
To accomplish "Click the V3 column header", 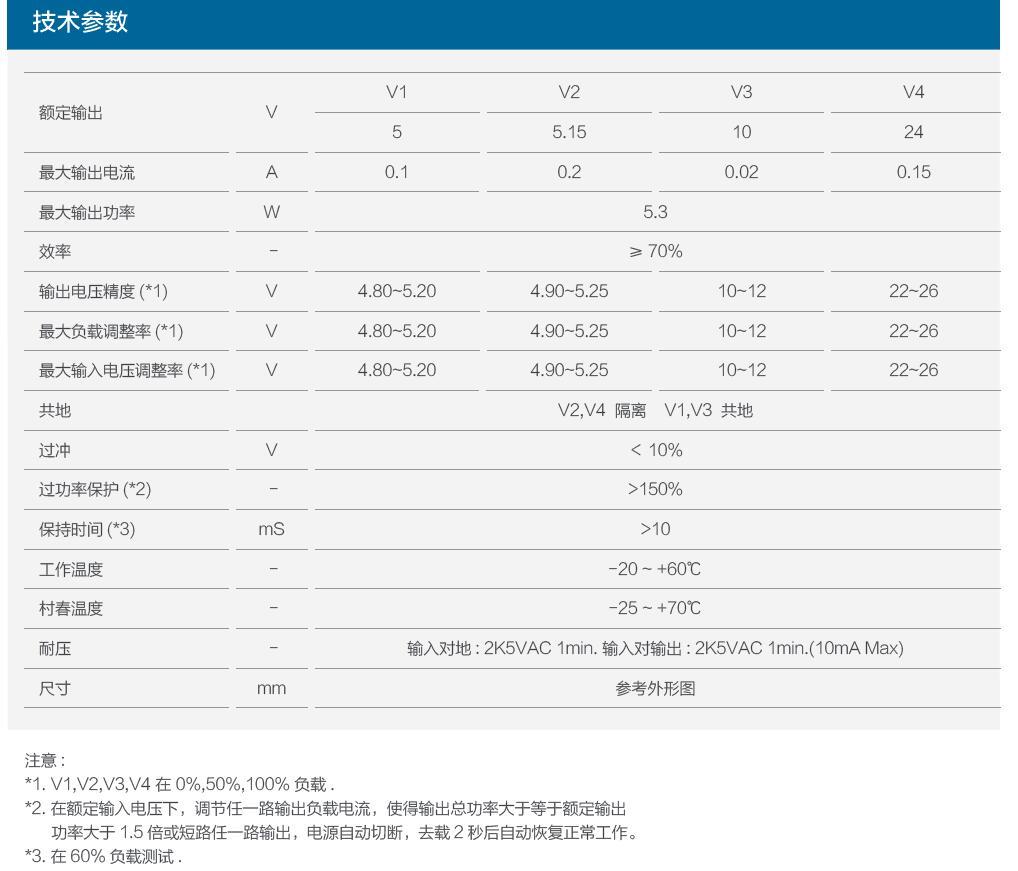I will pos(741,92).
